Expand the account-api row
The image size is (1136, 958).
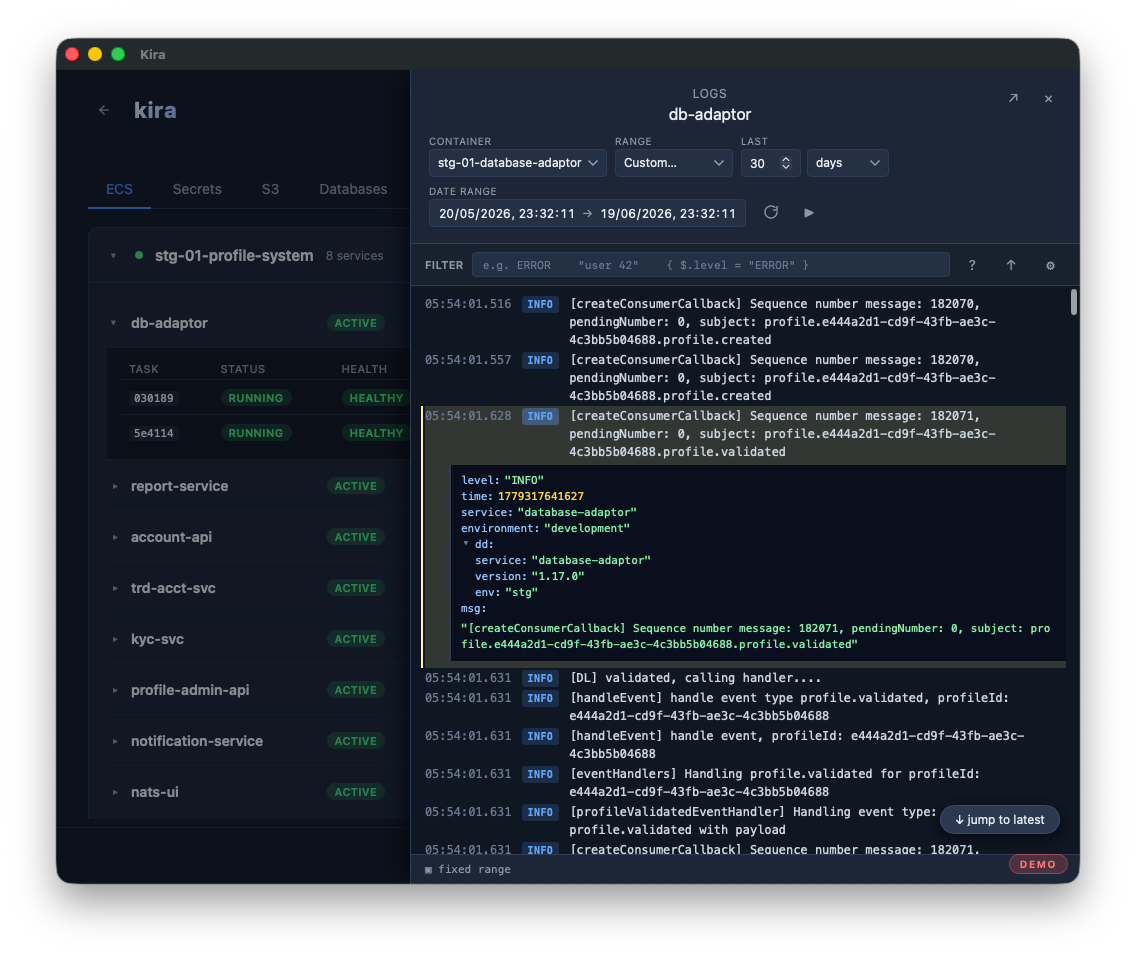click(115, 537)
